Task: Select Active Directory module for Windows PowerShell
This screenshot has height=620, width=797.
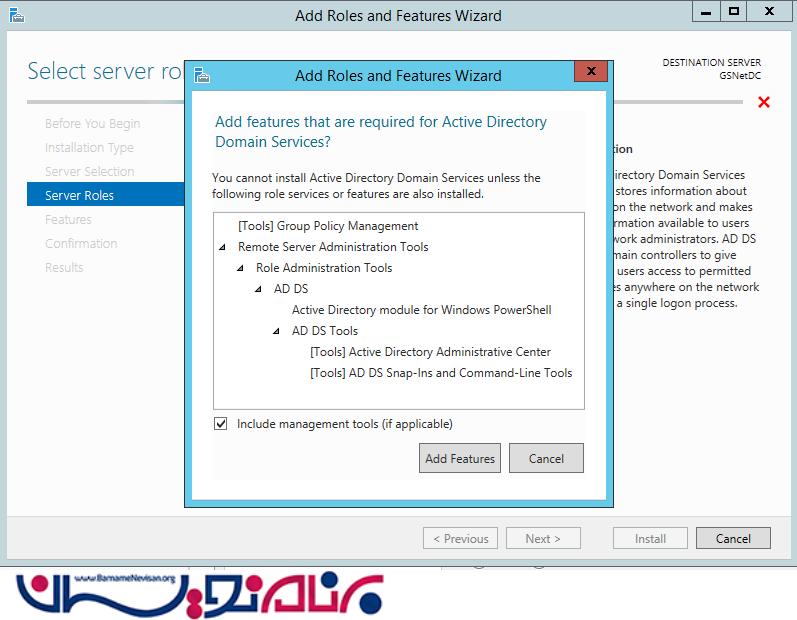Action: (421, 309)
